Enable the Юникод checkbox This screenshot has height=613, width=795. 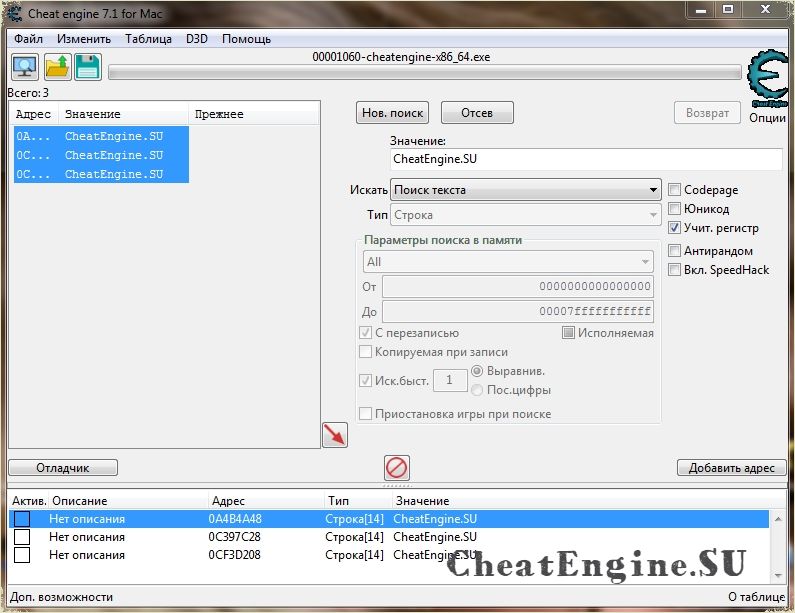pyautogui.click(x=674, y=208)
